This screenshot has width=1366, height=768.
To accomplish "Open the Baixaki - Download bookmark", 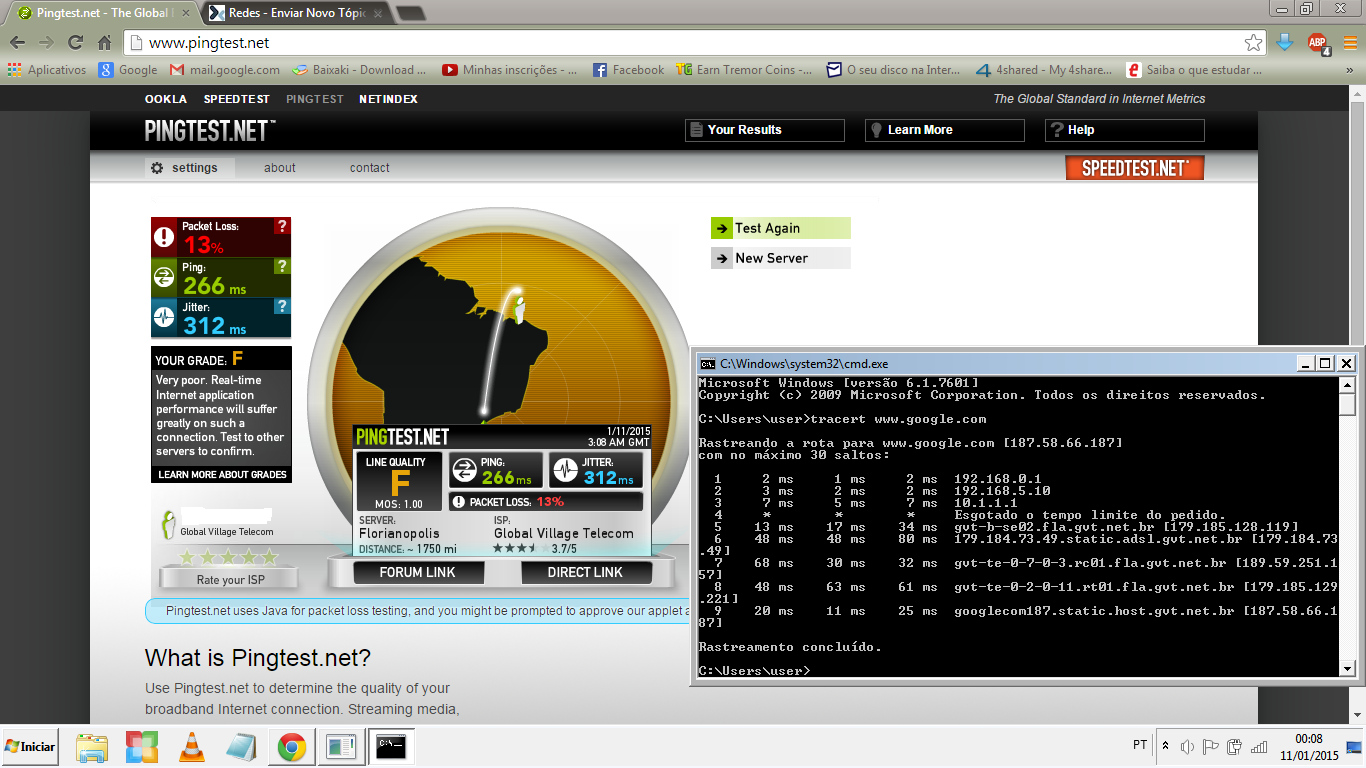I will (x=359, y=70).
